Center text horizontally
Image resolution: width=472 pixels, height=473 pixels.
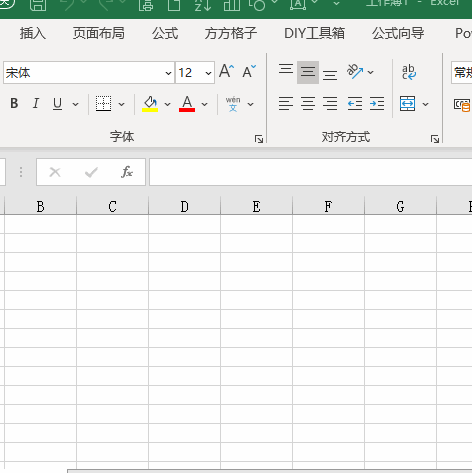(308, 104)
